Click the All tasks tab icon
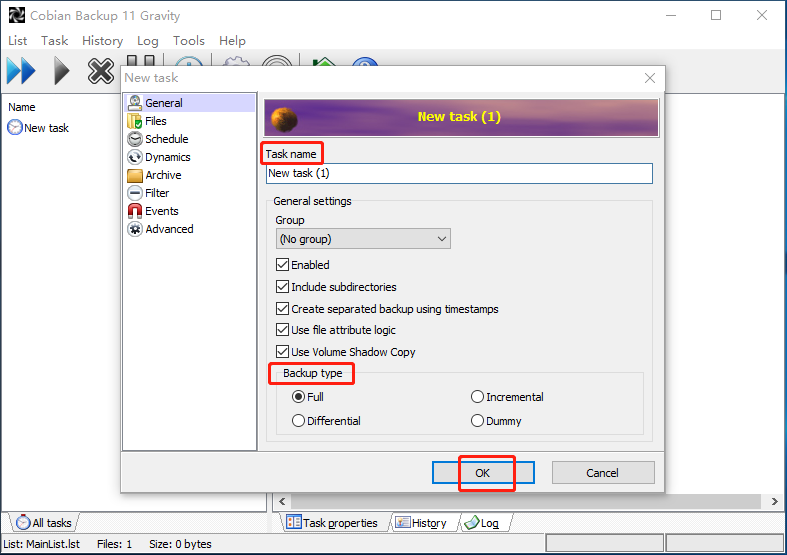 [23, 522]
